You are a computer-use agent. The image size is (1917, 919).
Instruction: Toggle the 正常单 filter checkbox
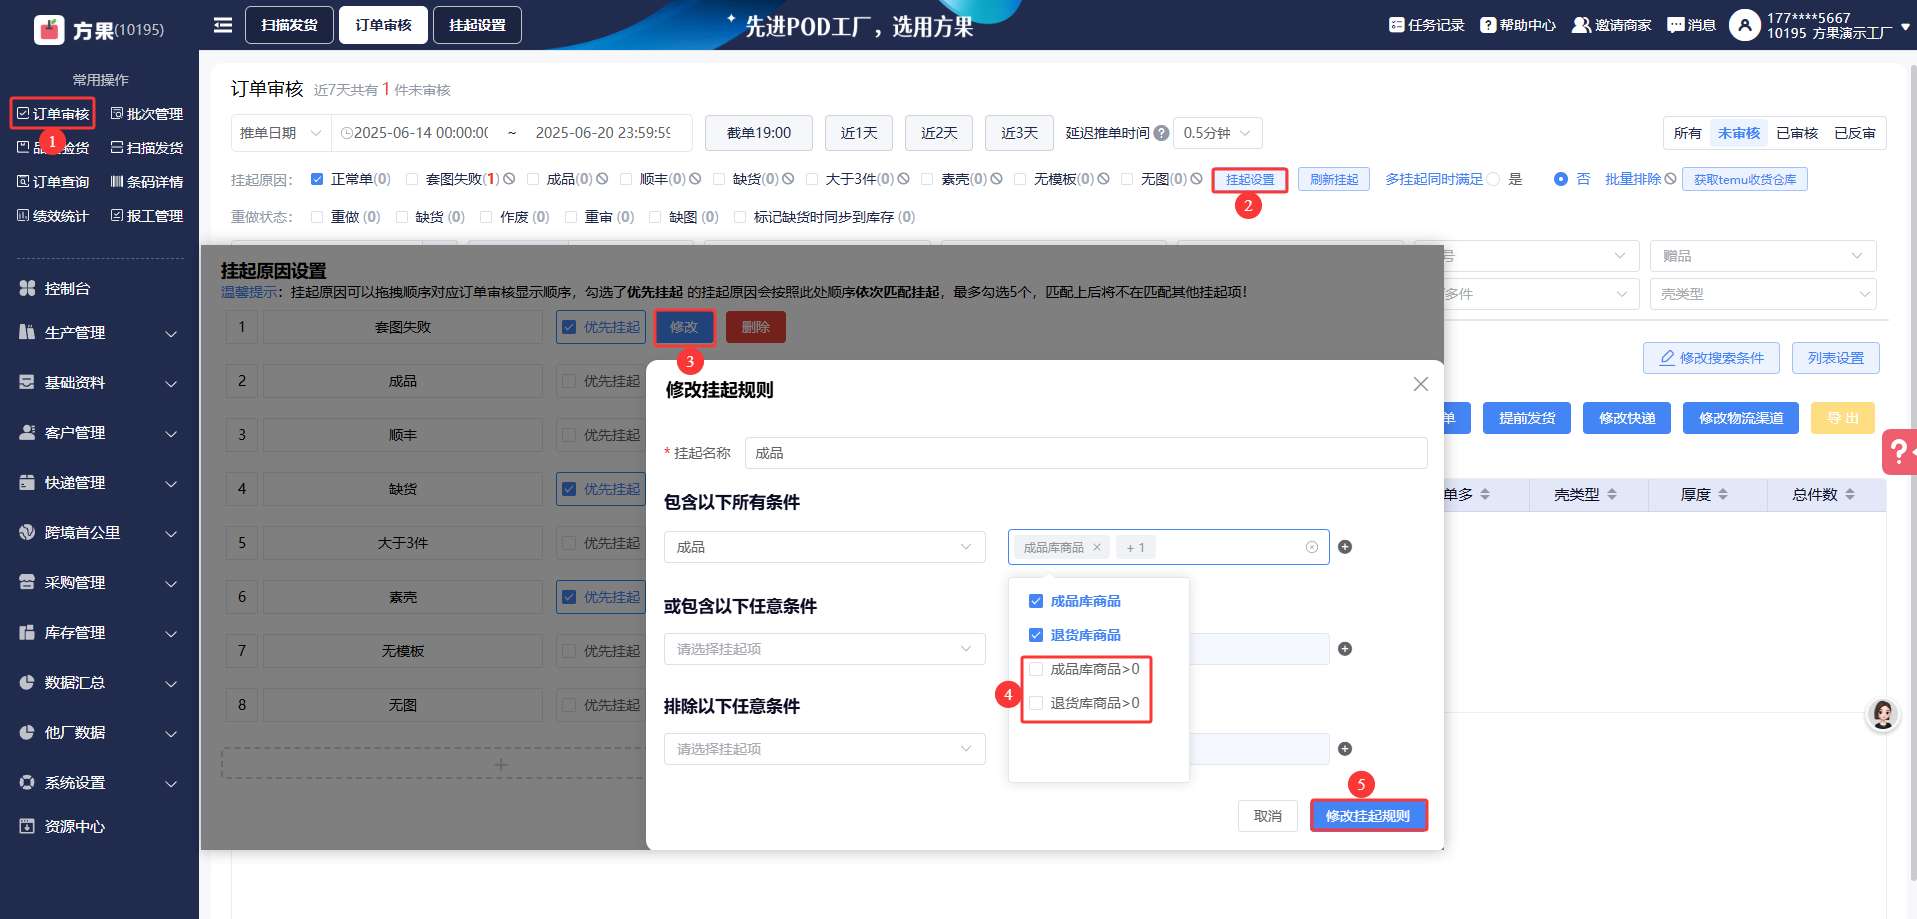click(317, 179)
